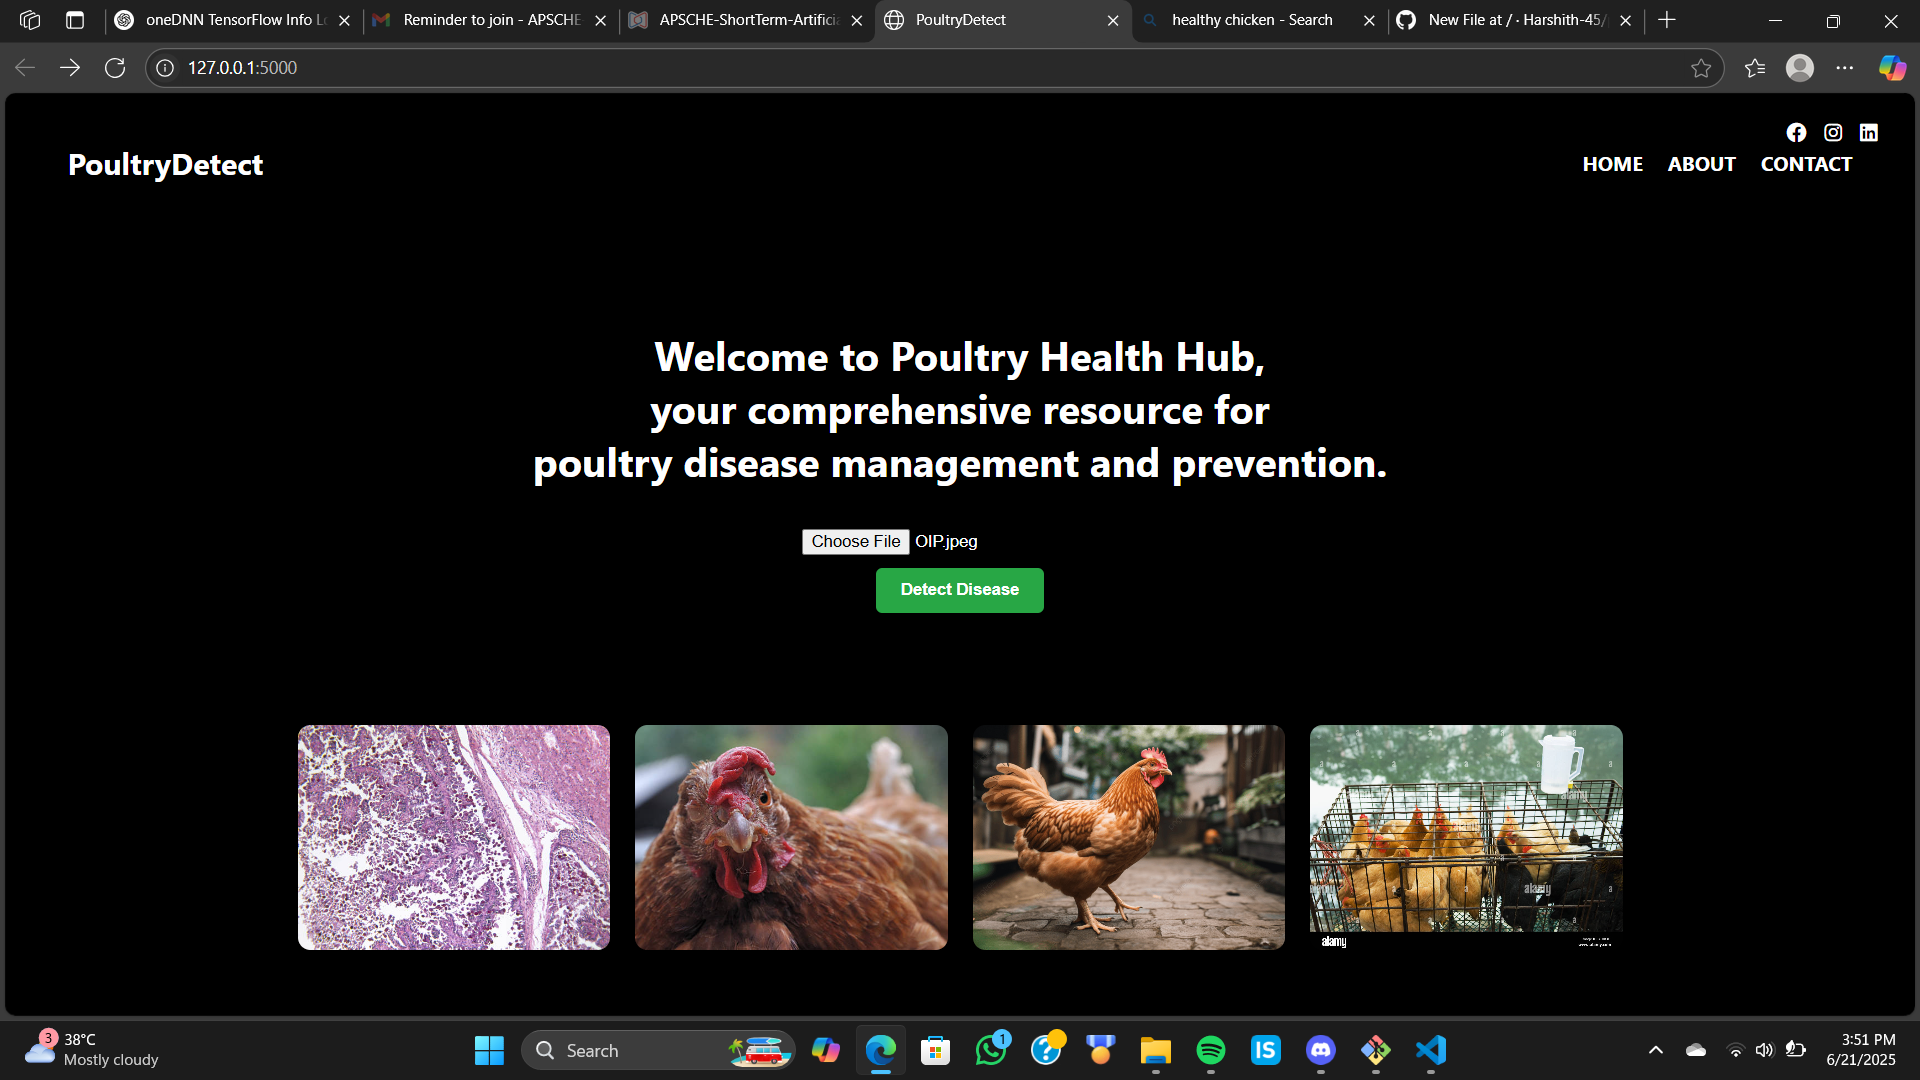Open the Facebook icon on the page
The image size is (1920, 1080).
(1796, 132)
